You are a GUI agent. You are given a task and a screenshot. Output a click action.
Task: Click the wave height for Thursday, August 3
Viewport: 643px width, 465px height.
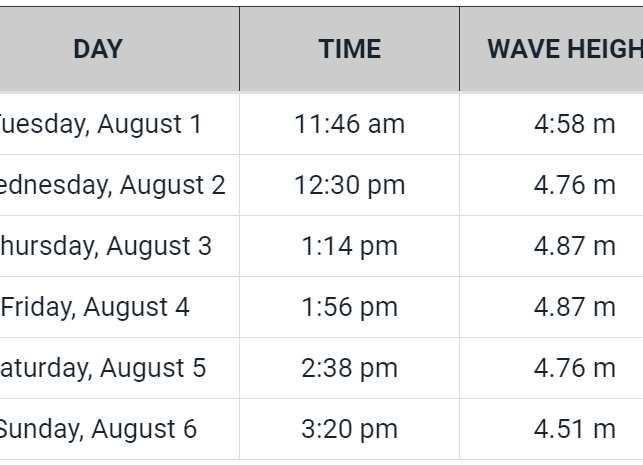(574, 246)
